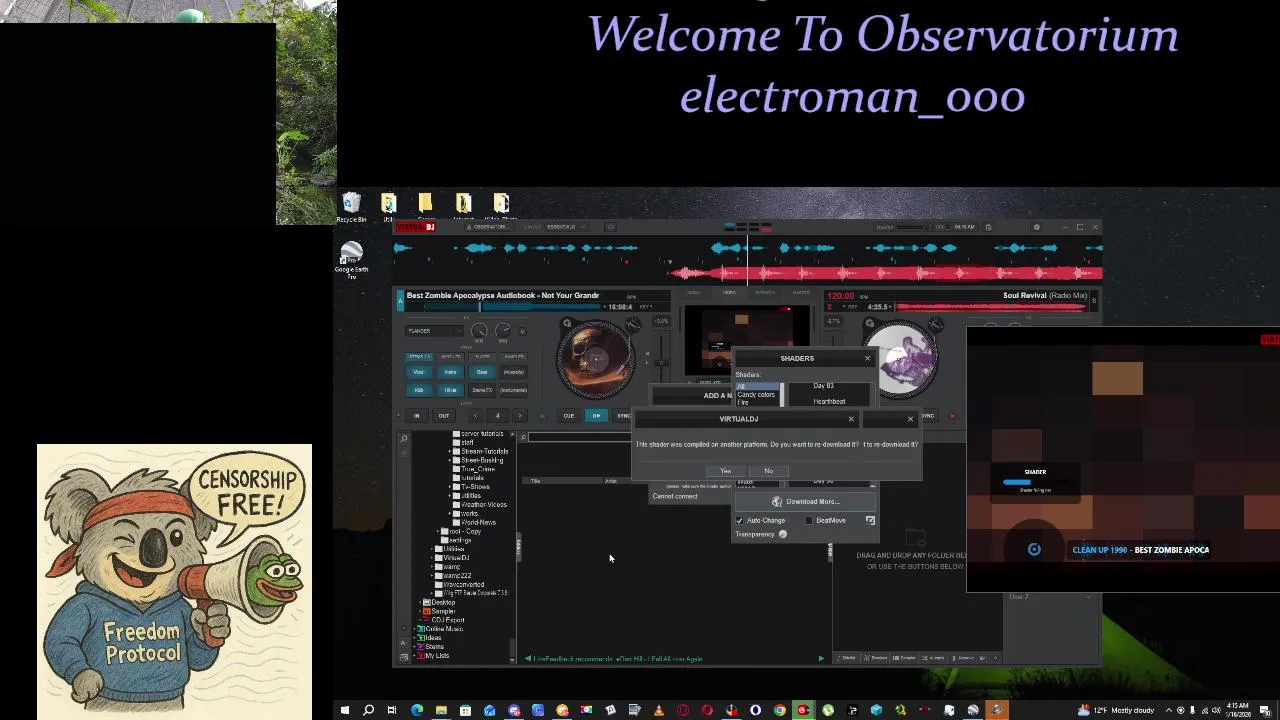Switch to the MASTER tab in mixer
The width and height of the screenshot is (1280, 720).
(x=801, y=293)
